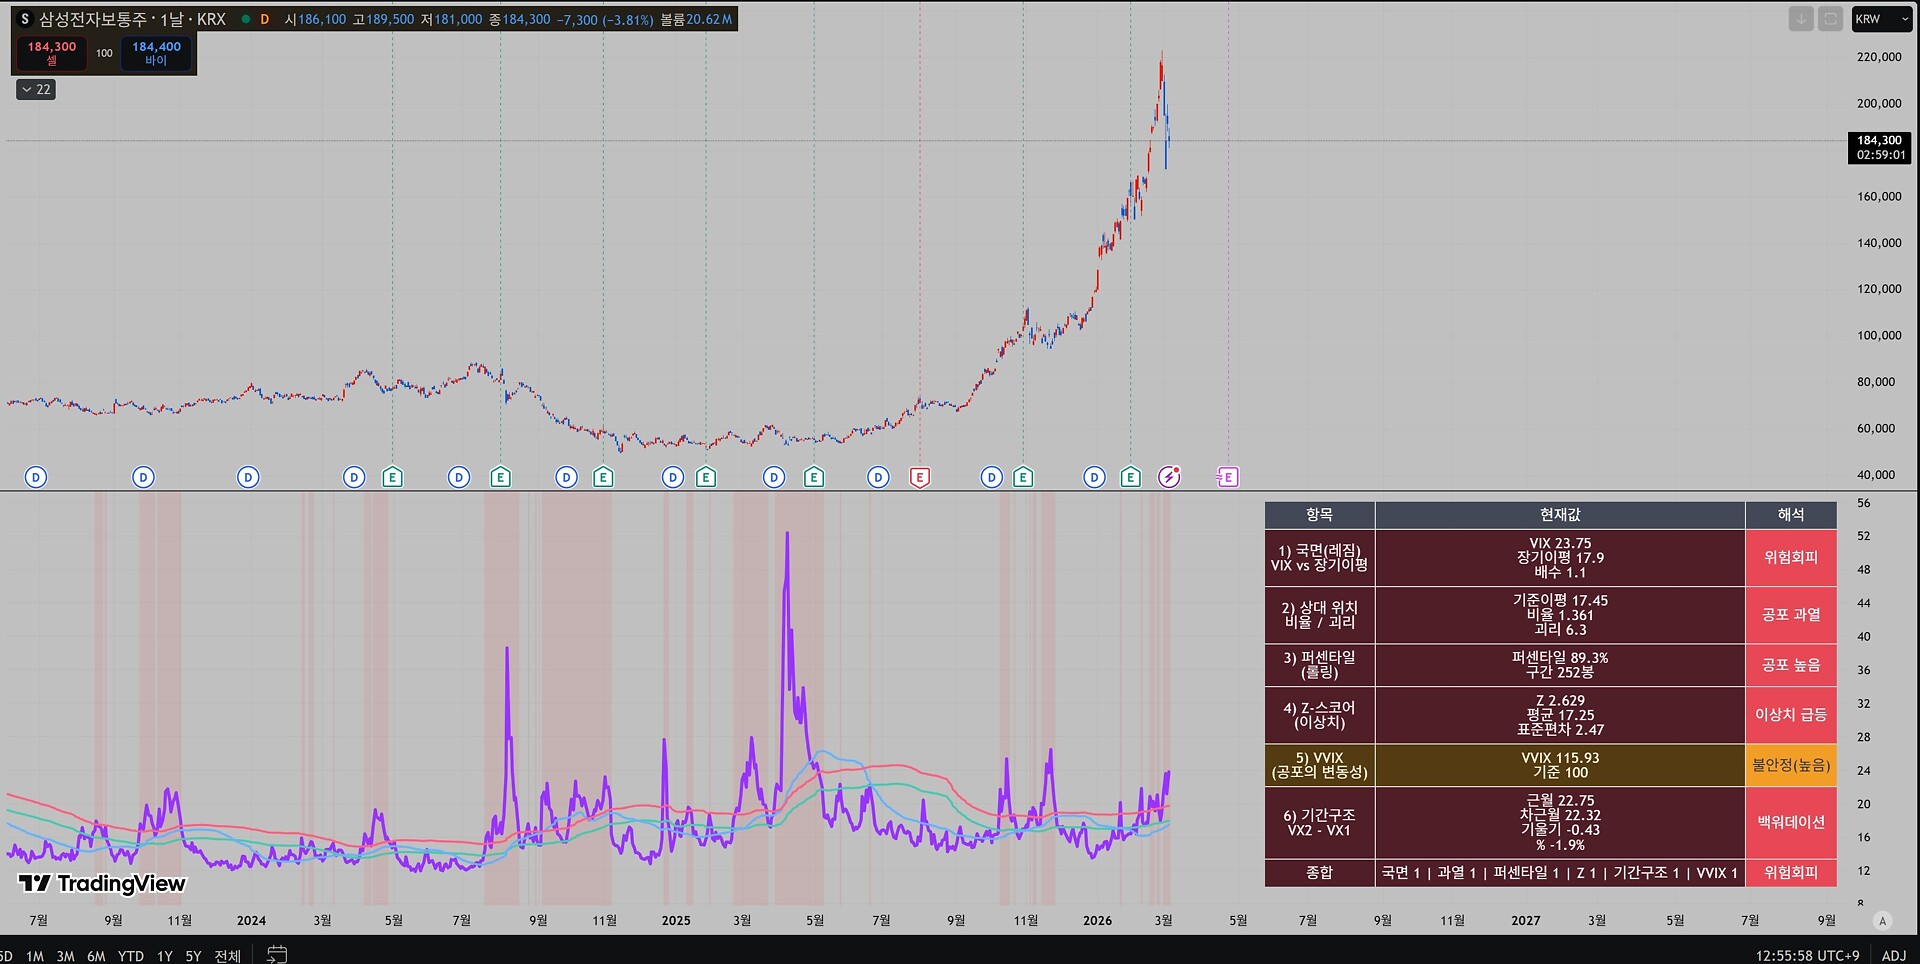Click the TradingView logo
The height and width of the screenshot is (964, 1920).
[x=102, y=883]
